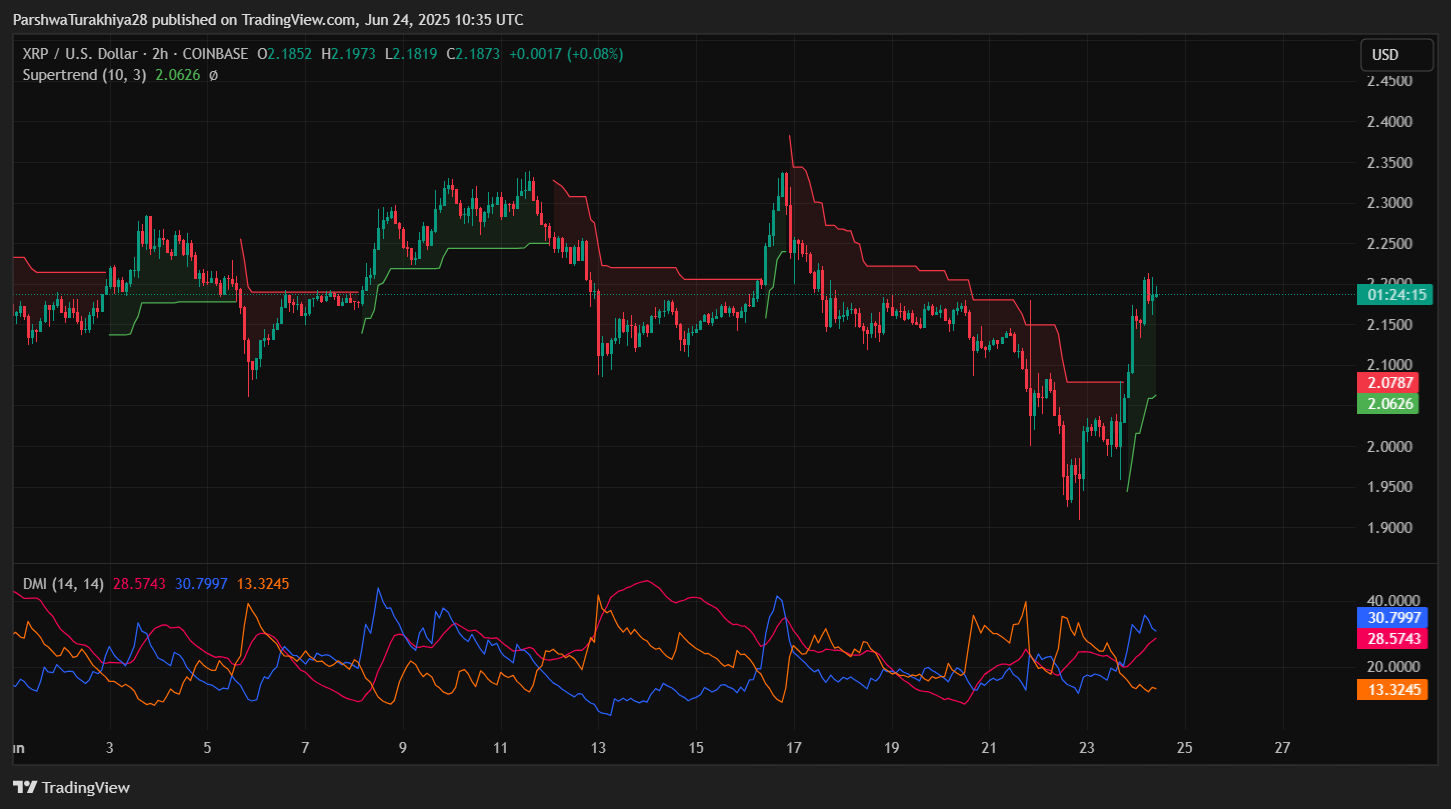The width and height of the screenshot is (1451, 809).
Task: Click the ø symbol beside Supertrend value
Action: (x=213, y=74)
